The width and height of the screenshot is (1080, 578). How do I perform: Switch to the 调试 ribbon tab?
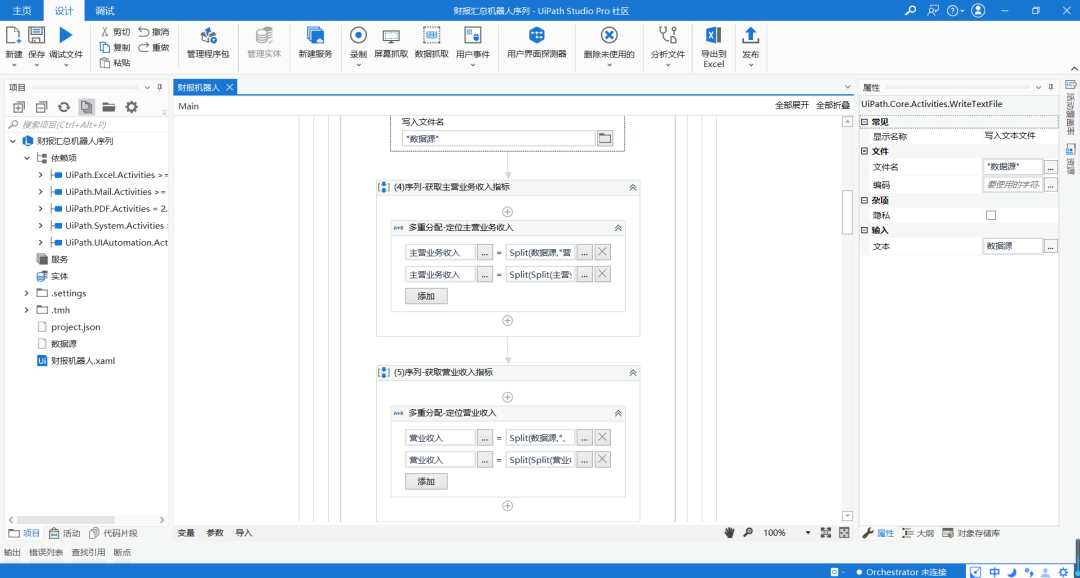pos(105,10)
